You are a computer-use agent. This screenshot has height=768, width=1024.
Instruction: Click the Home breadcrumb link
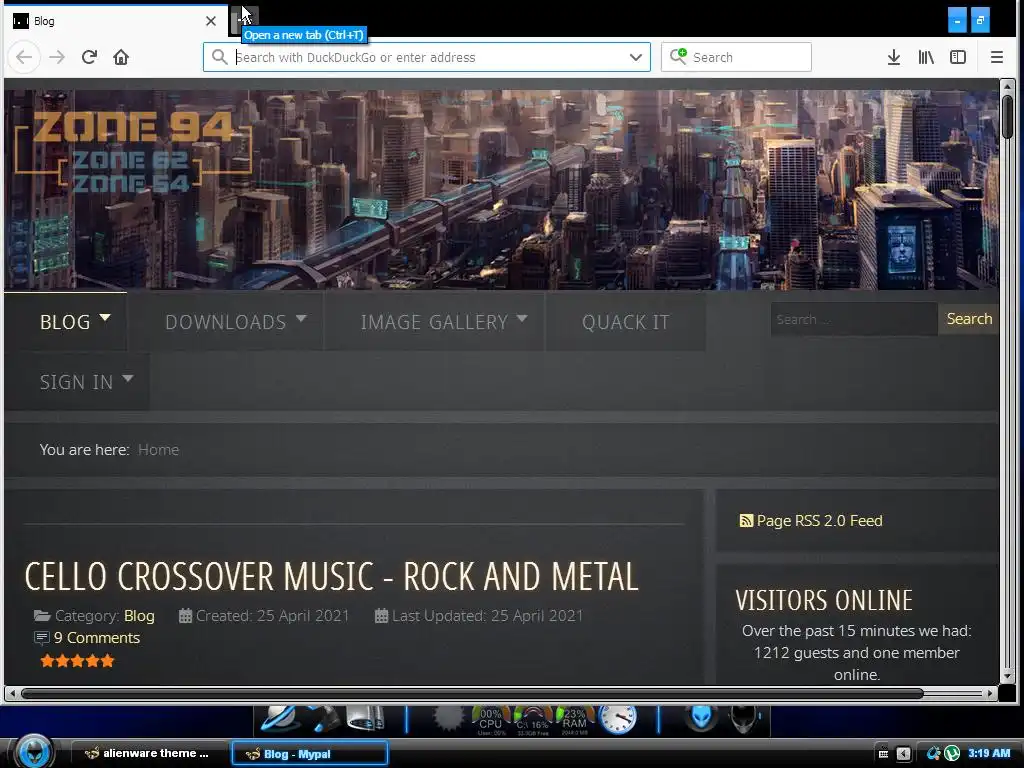coord(158,449)
